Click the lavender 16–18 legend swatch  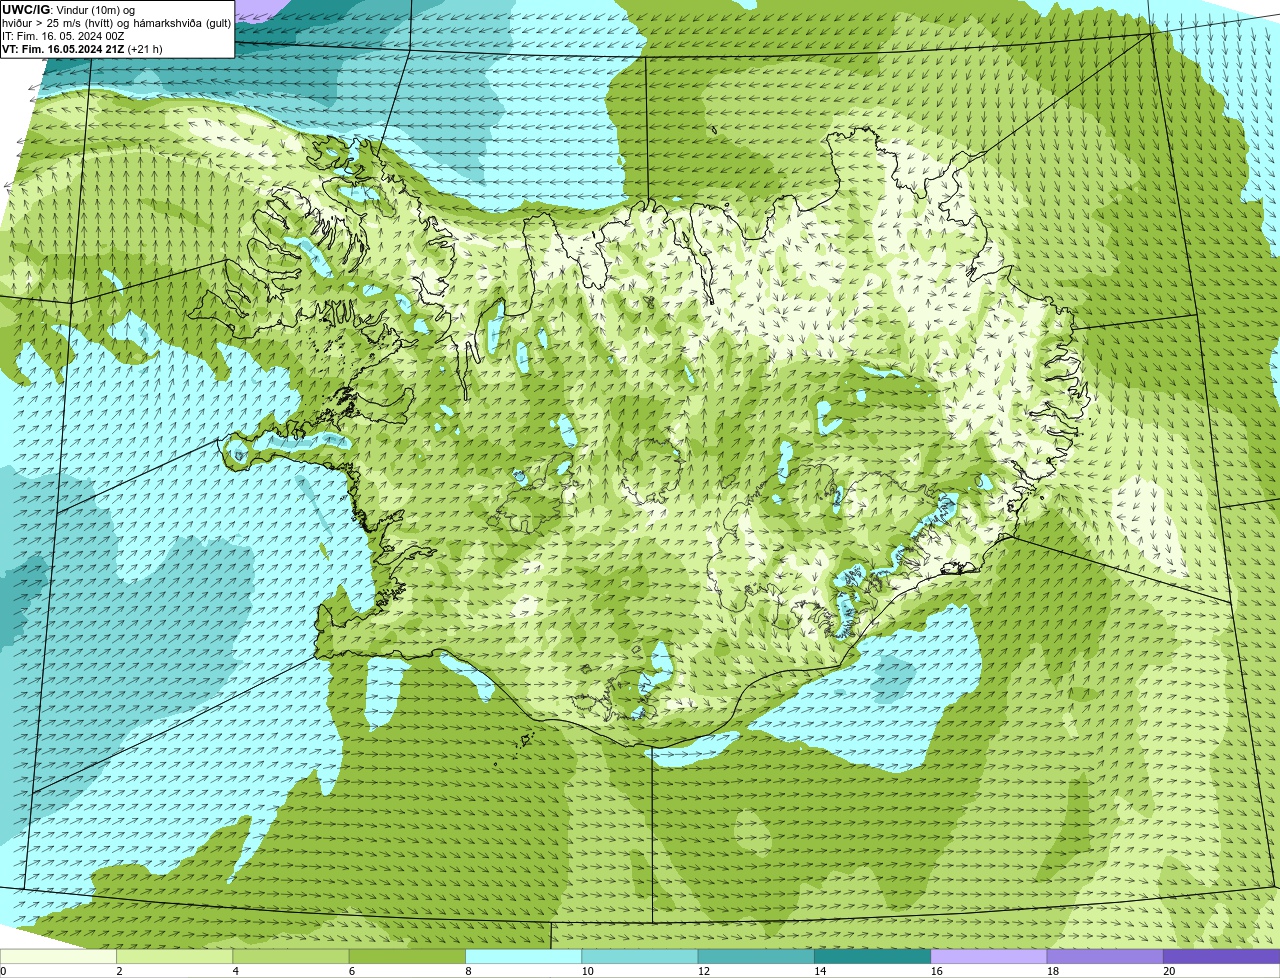(x=989, y=956)
